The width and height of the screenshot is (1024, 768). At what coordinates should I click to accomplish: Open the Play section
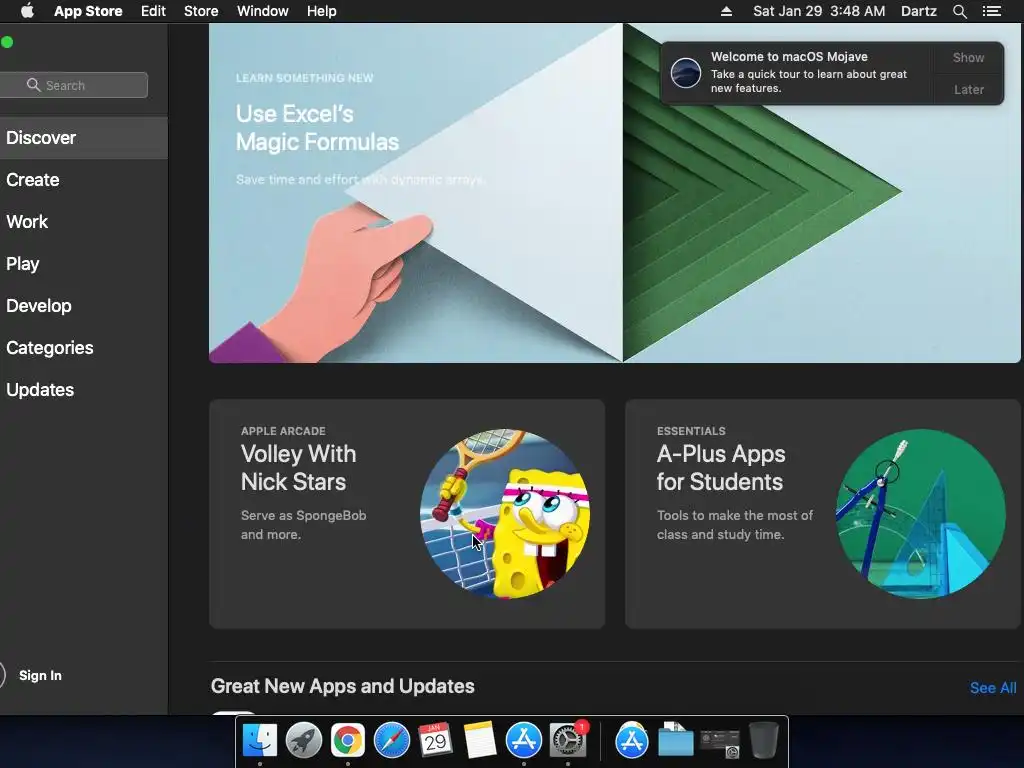84,264
